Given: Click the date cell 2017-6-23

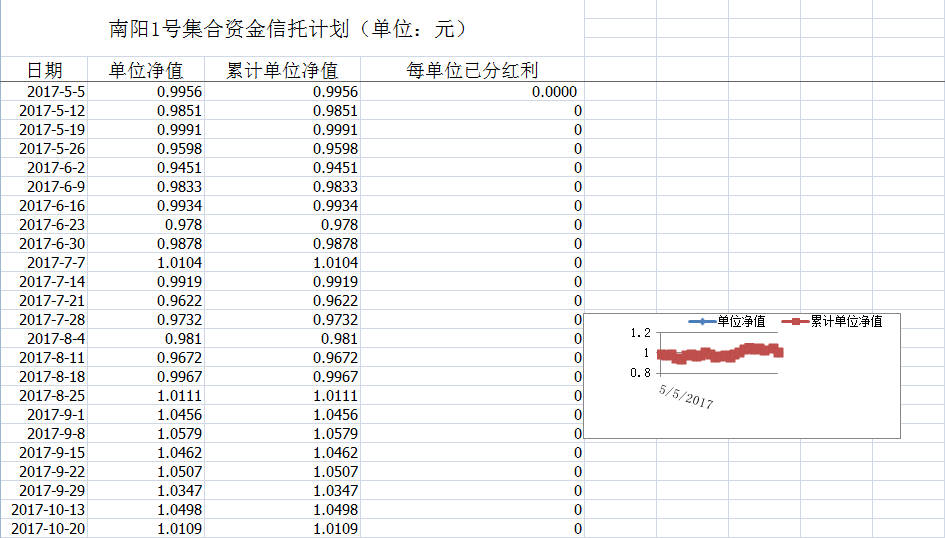Looking at the screenshot, I should (x=52, y=225).
